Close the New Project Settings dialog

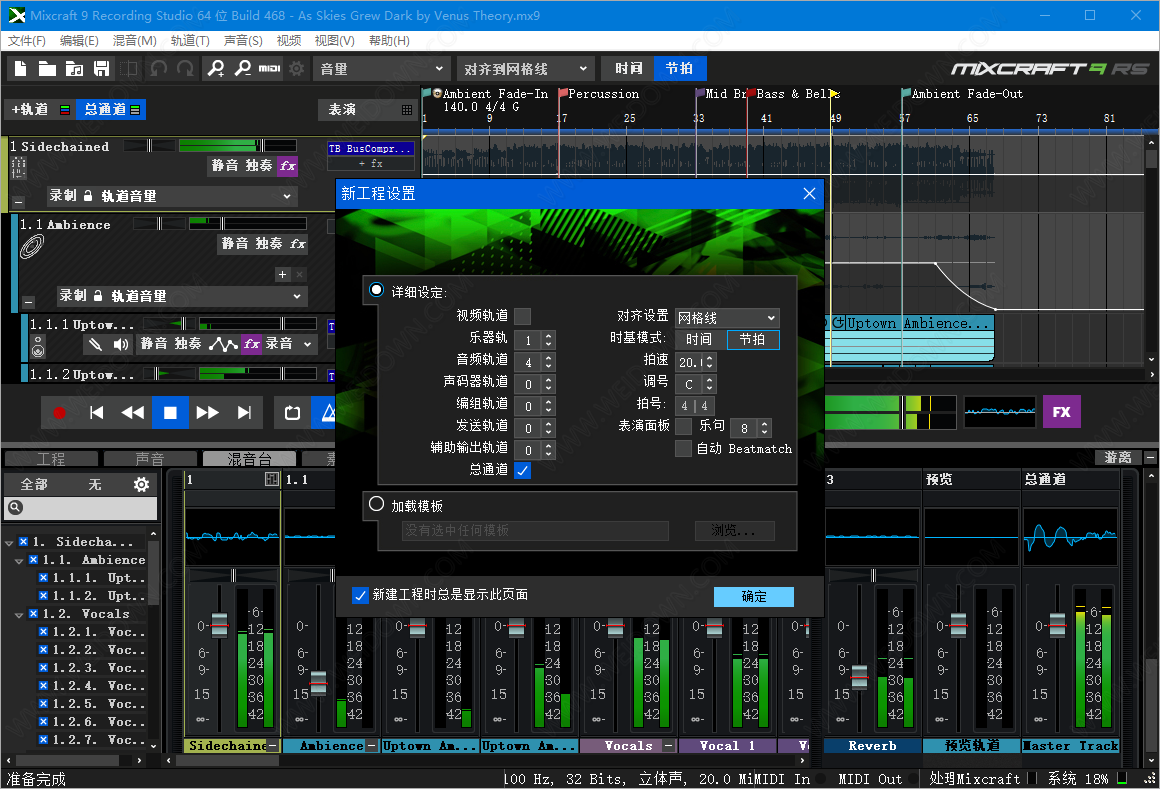click(x=809, y=194)
